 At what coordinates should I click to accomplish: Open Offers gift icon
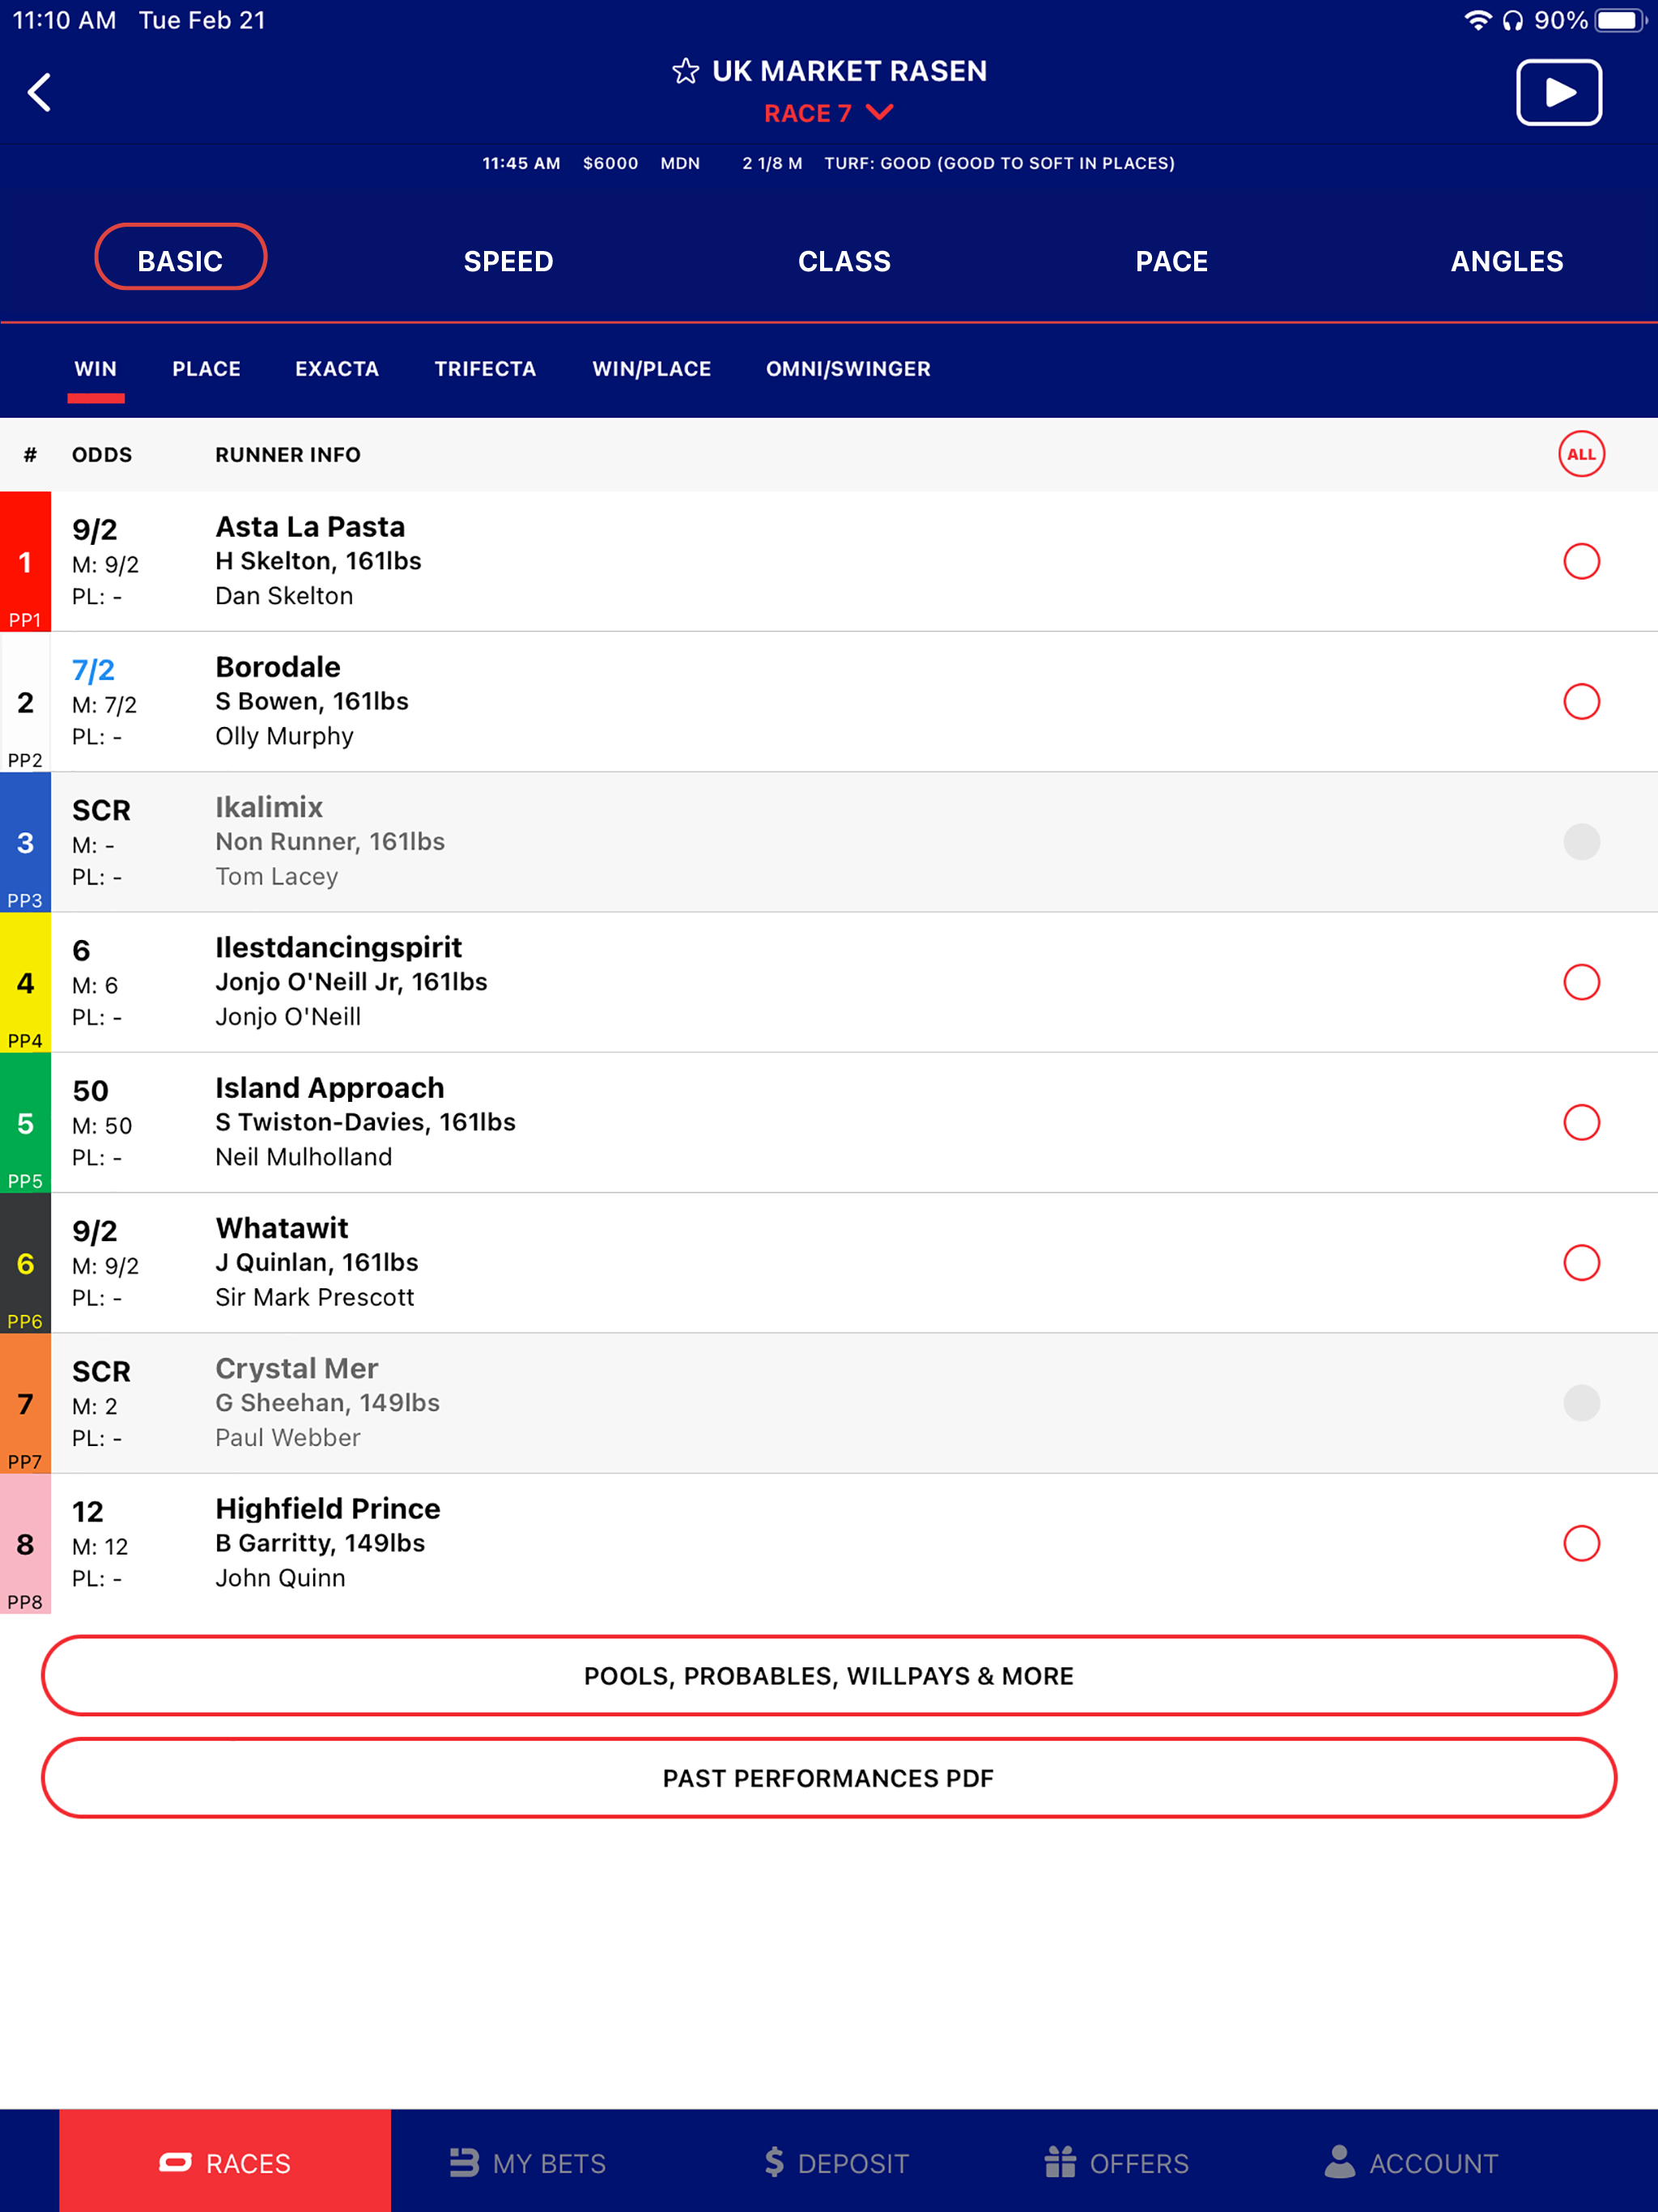point(1116,2162)
